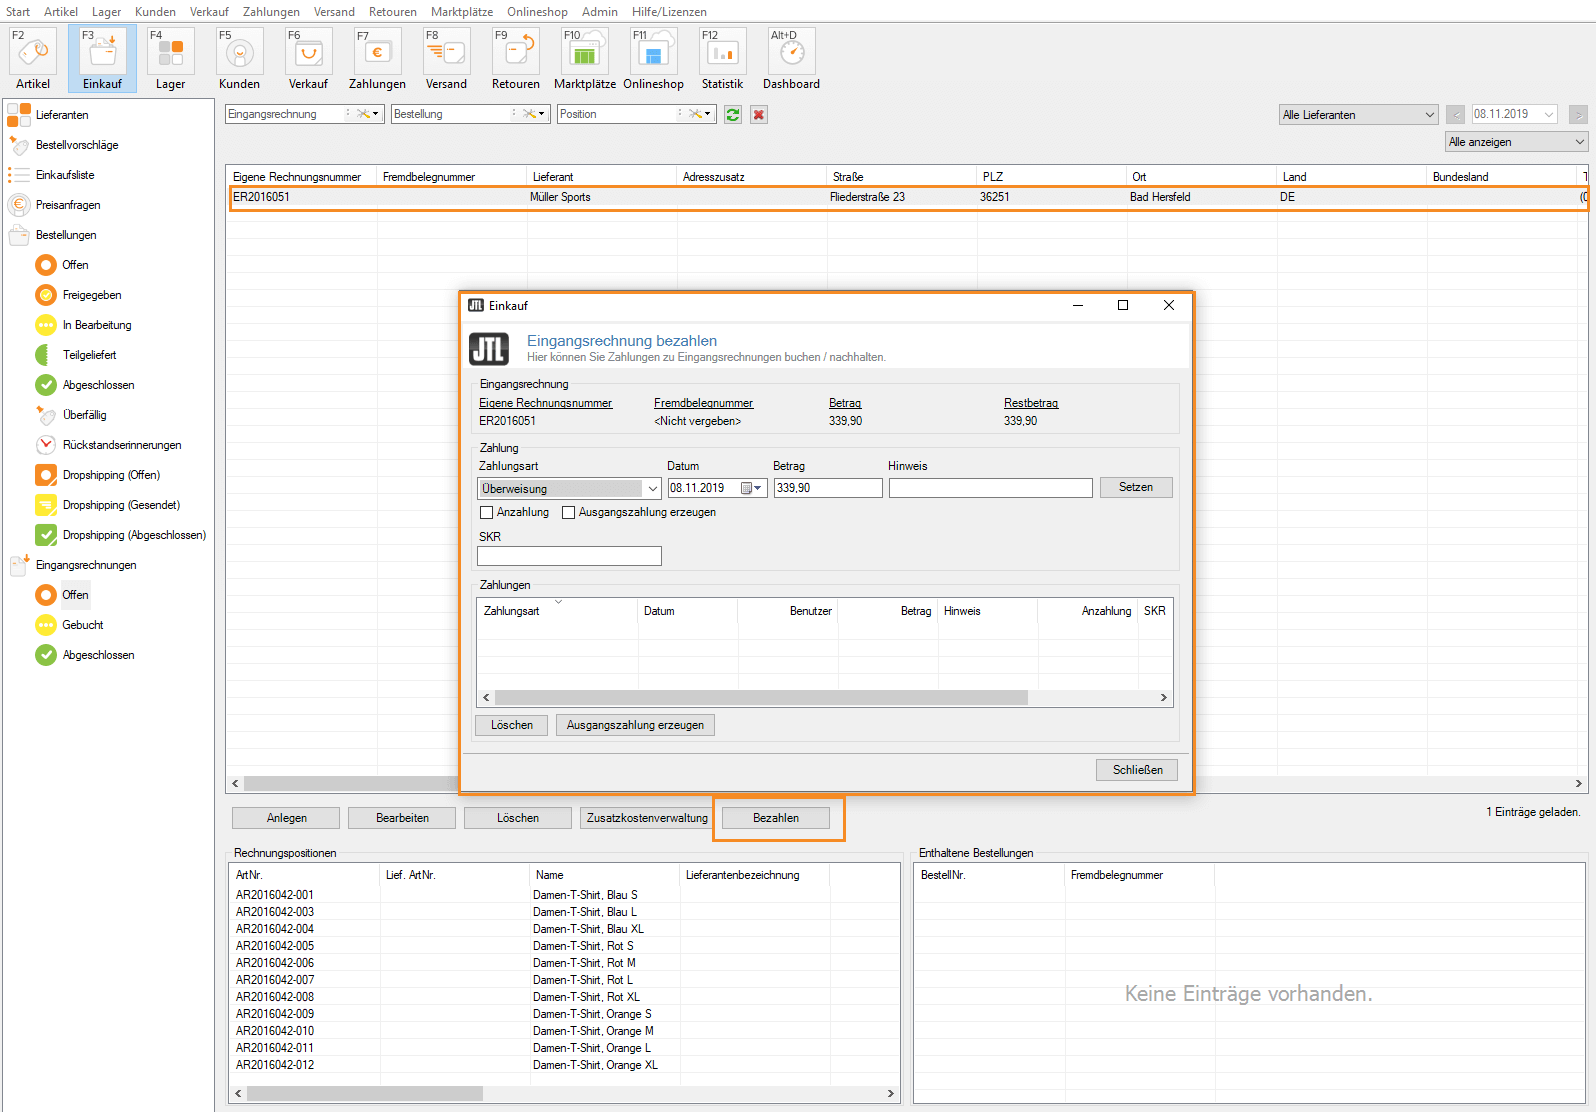This screenshot has height=1112, width=1596.
Task: Click the red clear filter icon
Action: (759, 115)
